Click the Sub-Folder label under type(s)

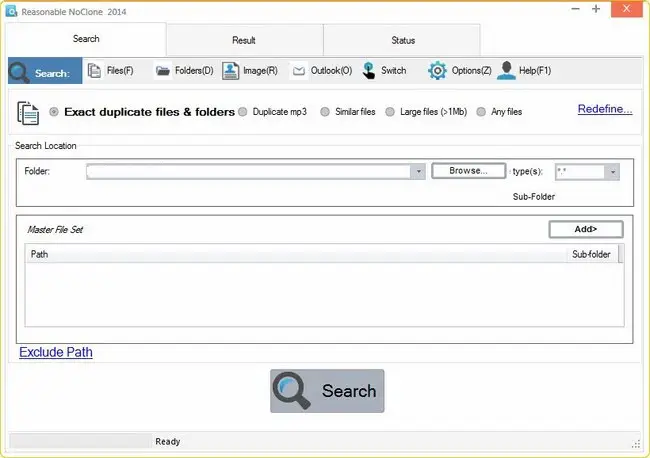click(x=534, y=196)
